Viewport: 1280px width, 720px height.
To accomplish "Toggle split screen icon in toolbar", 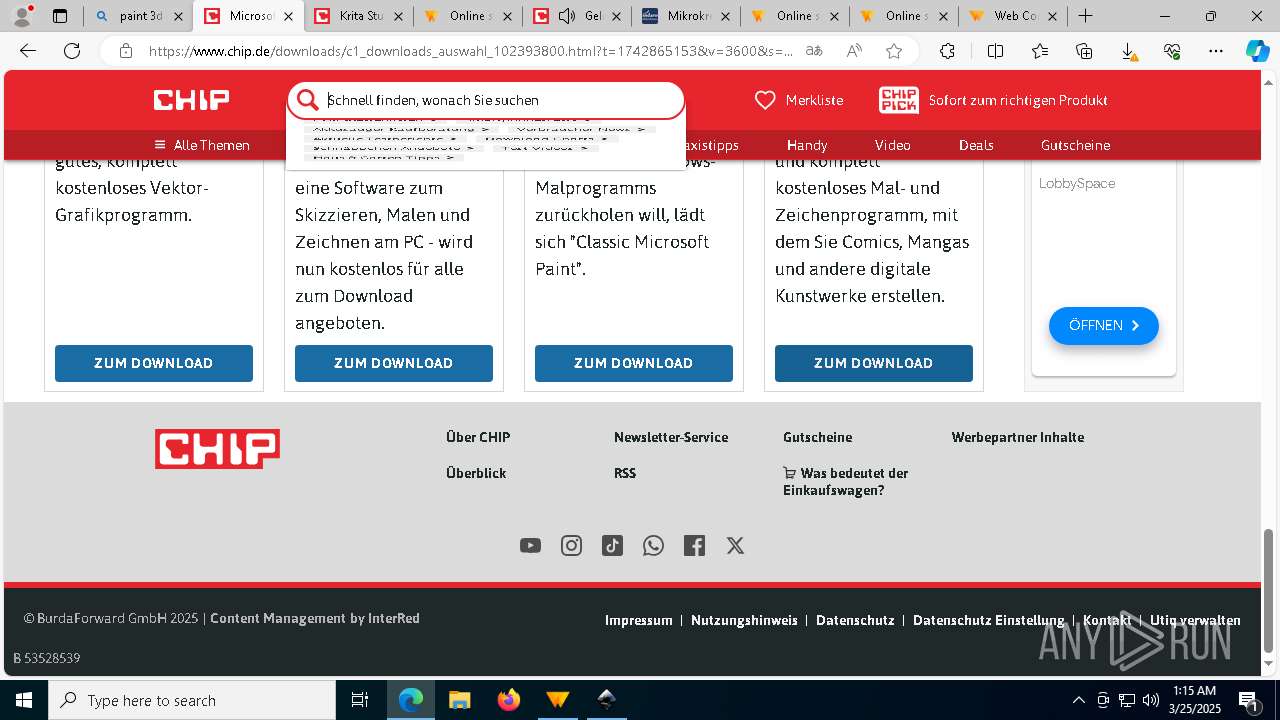I will click(x=995, y=51).
